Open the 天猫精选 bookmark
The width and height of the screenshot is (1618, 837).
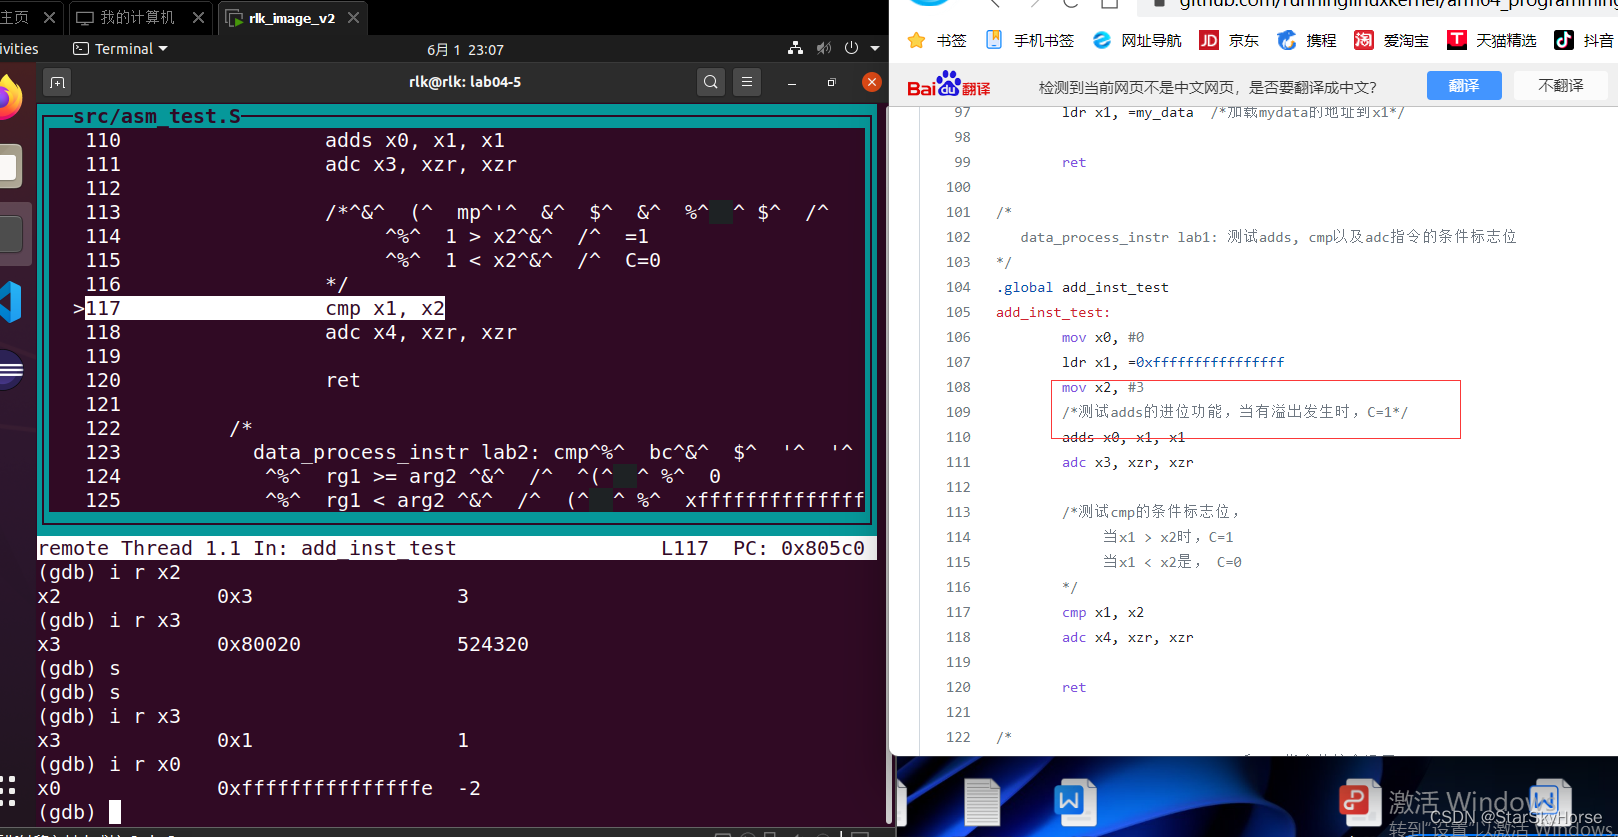pyautogui.click(x=1492, y=40)
